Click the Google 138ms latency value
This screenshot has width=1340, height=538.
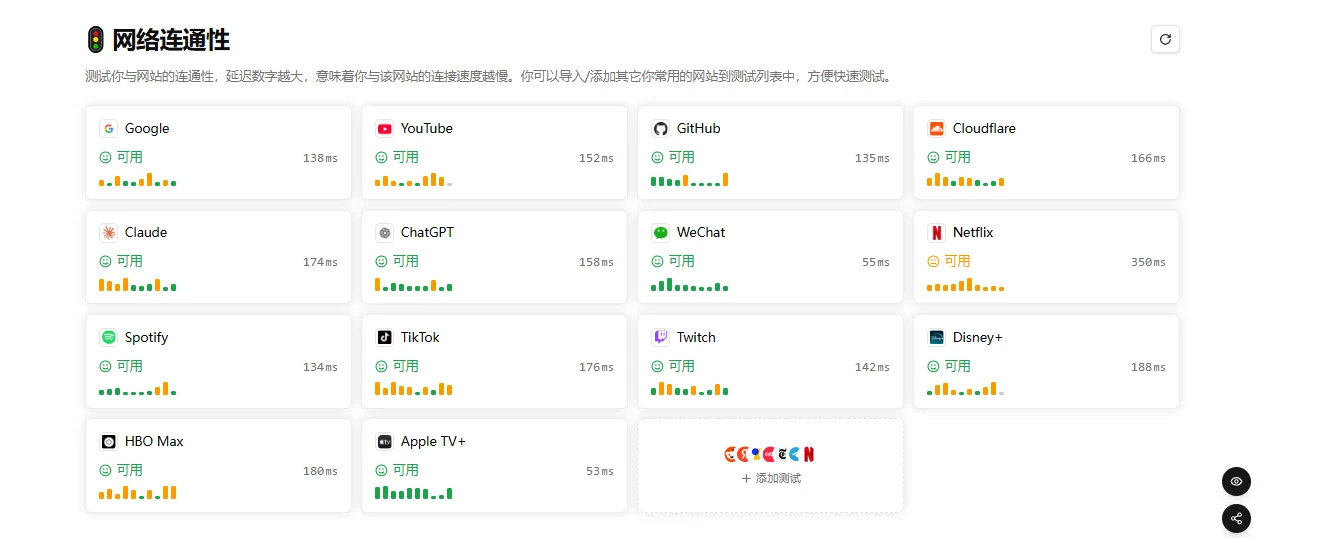tap(320, 158)
